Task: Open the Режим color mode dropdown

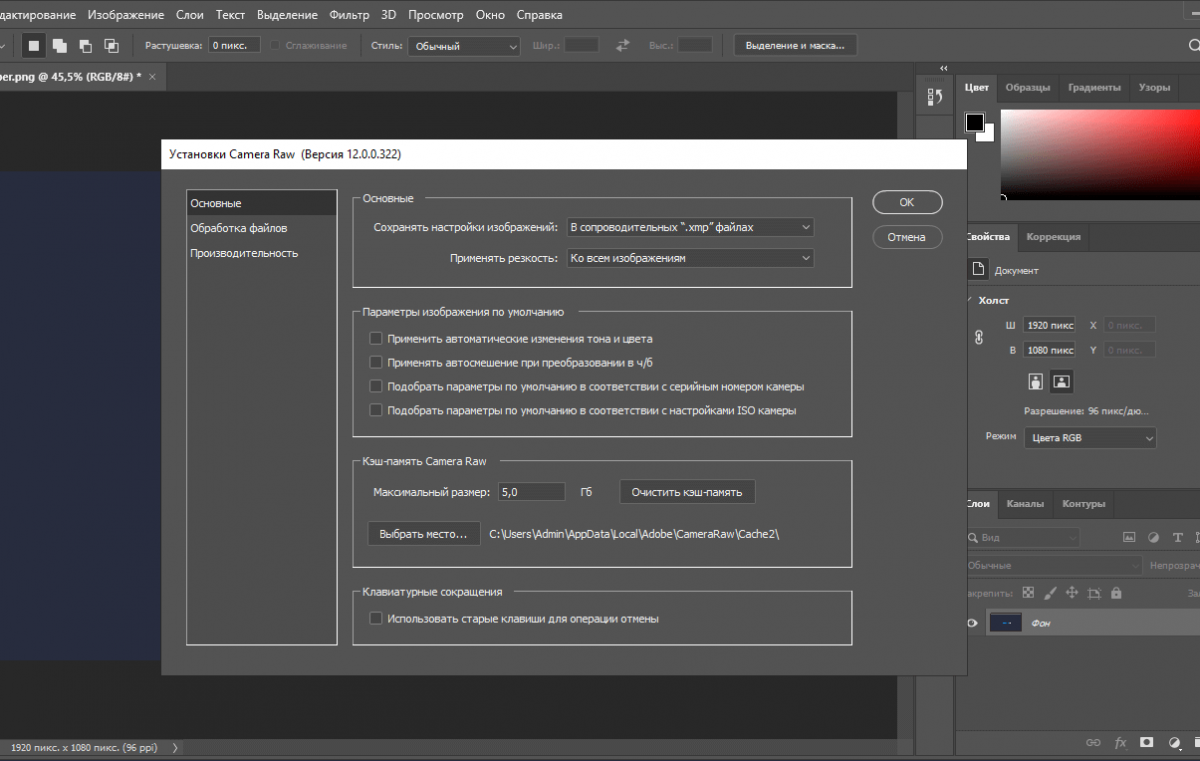Action: click(1090, 438)
